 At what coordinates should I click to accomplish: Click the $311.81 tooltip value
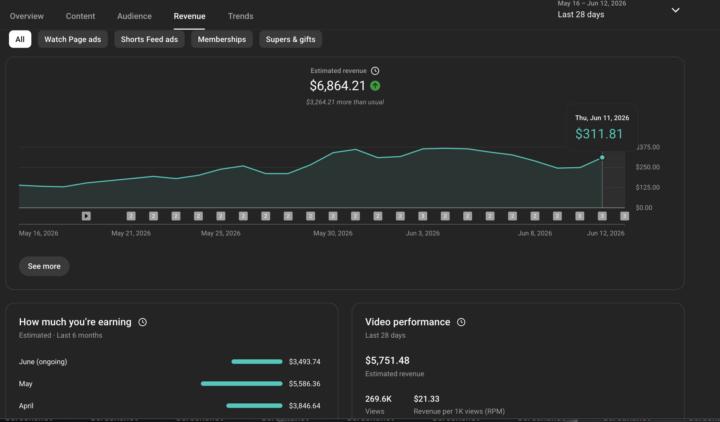click(x=599, y=134)
